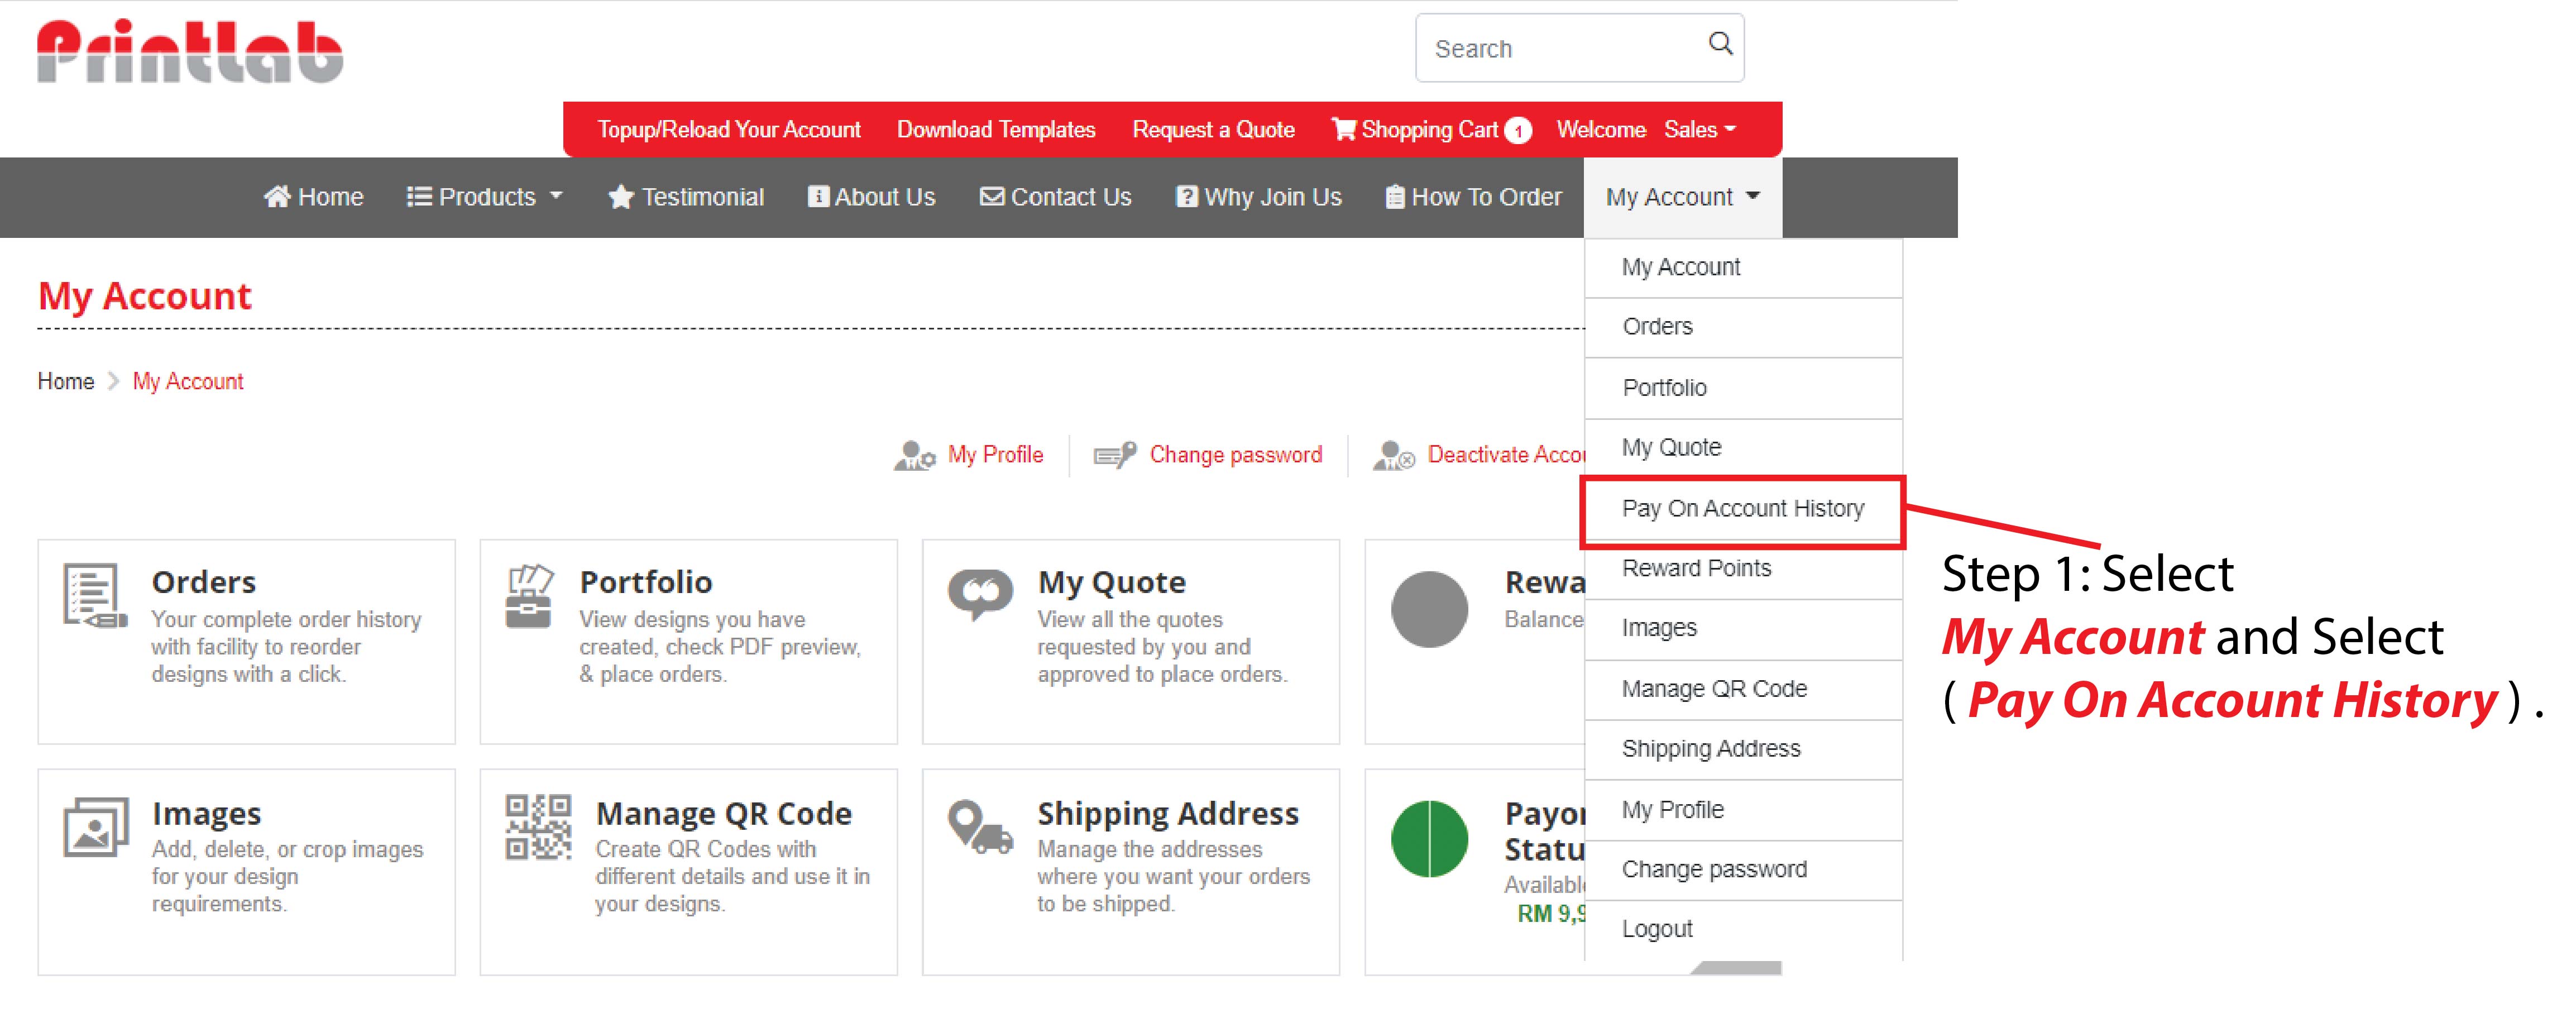Open the Topup/Reload Your Account link
This screenshot has width=2576, height=1018.
click(x=728, y=130)
